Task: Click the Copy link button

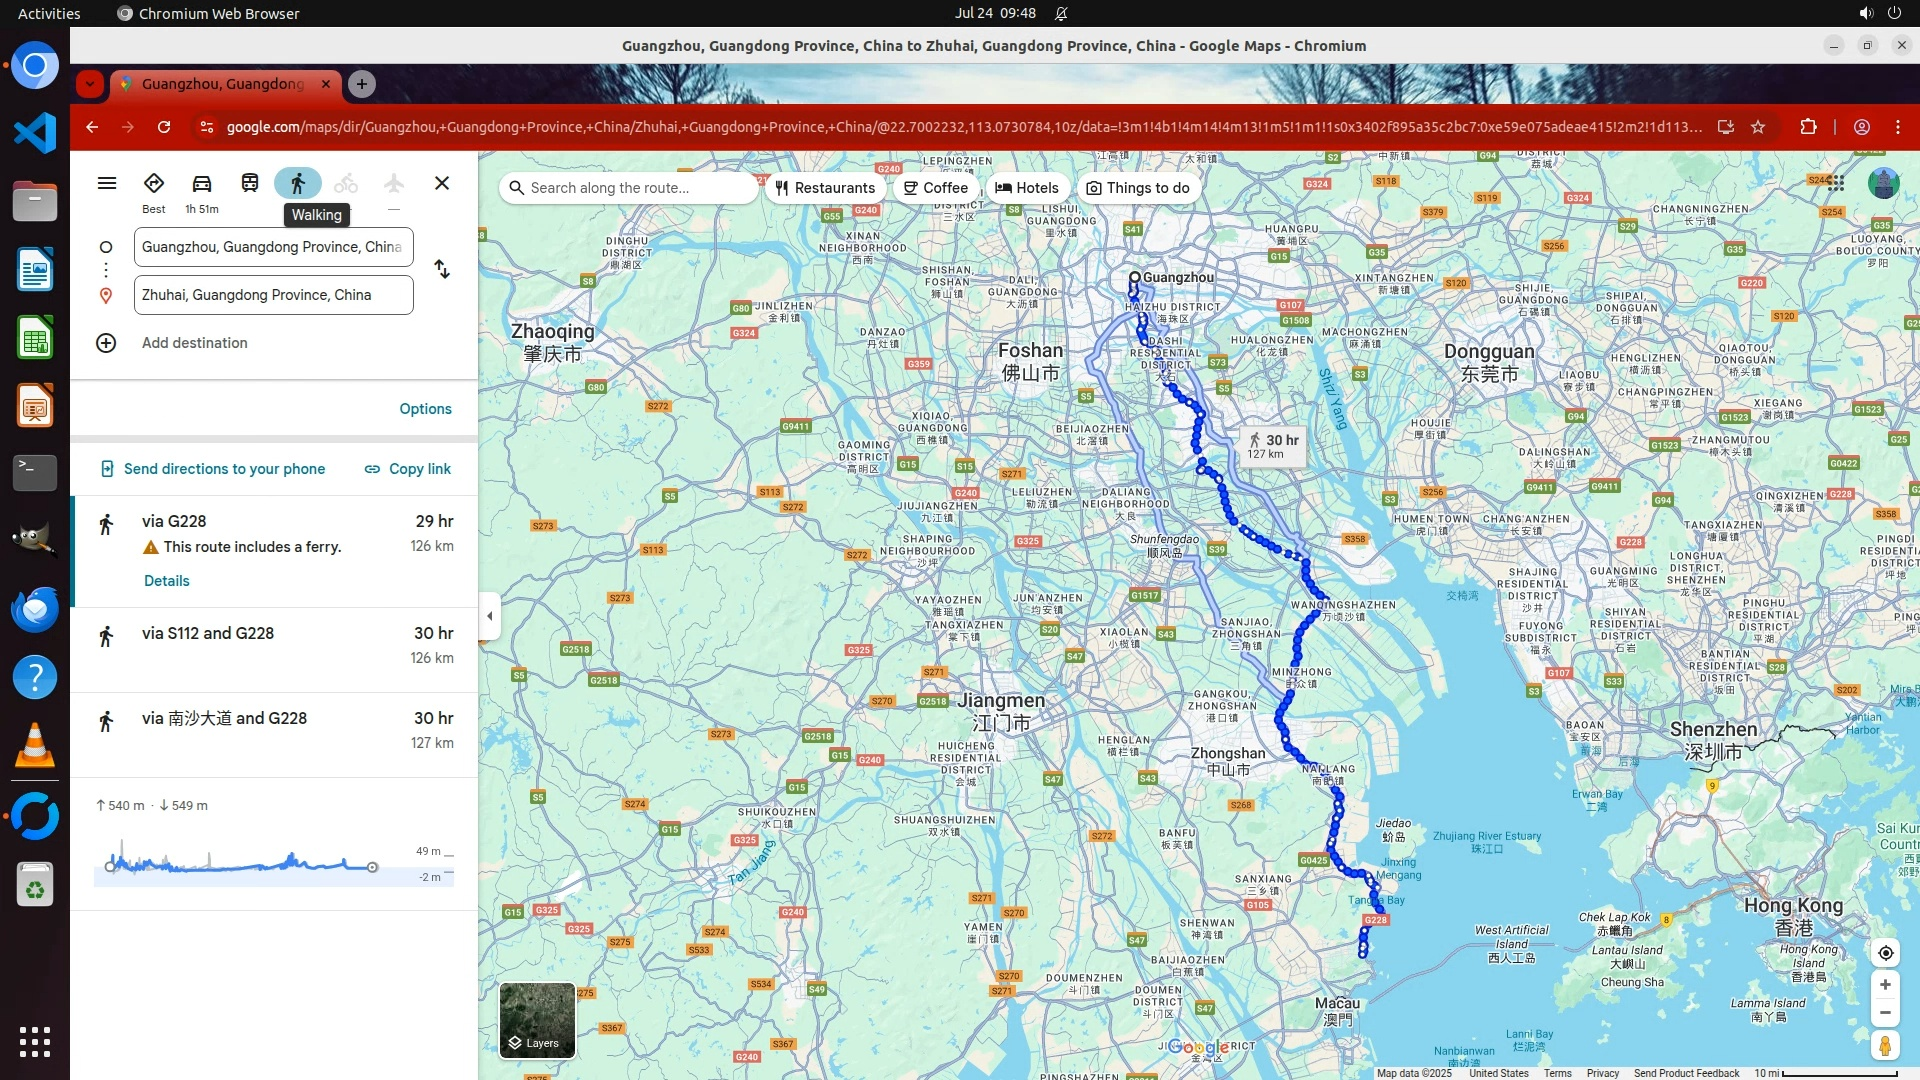Action: point(408,469)
